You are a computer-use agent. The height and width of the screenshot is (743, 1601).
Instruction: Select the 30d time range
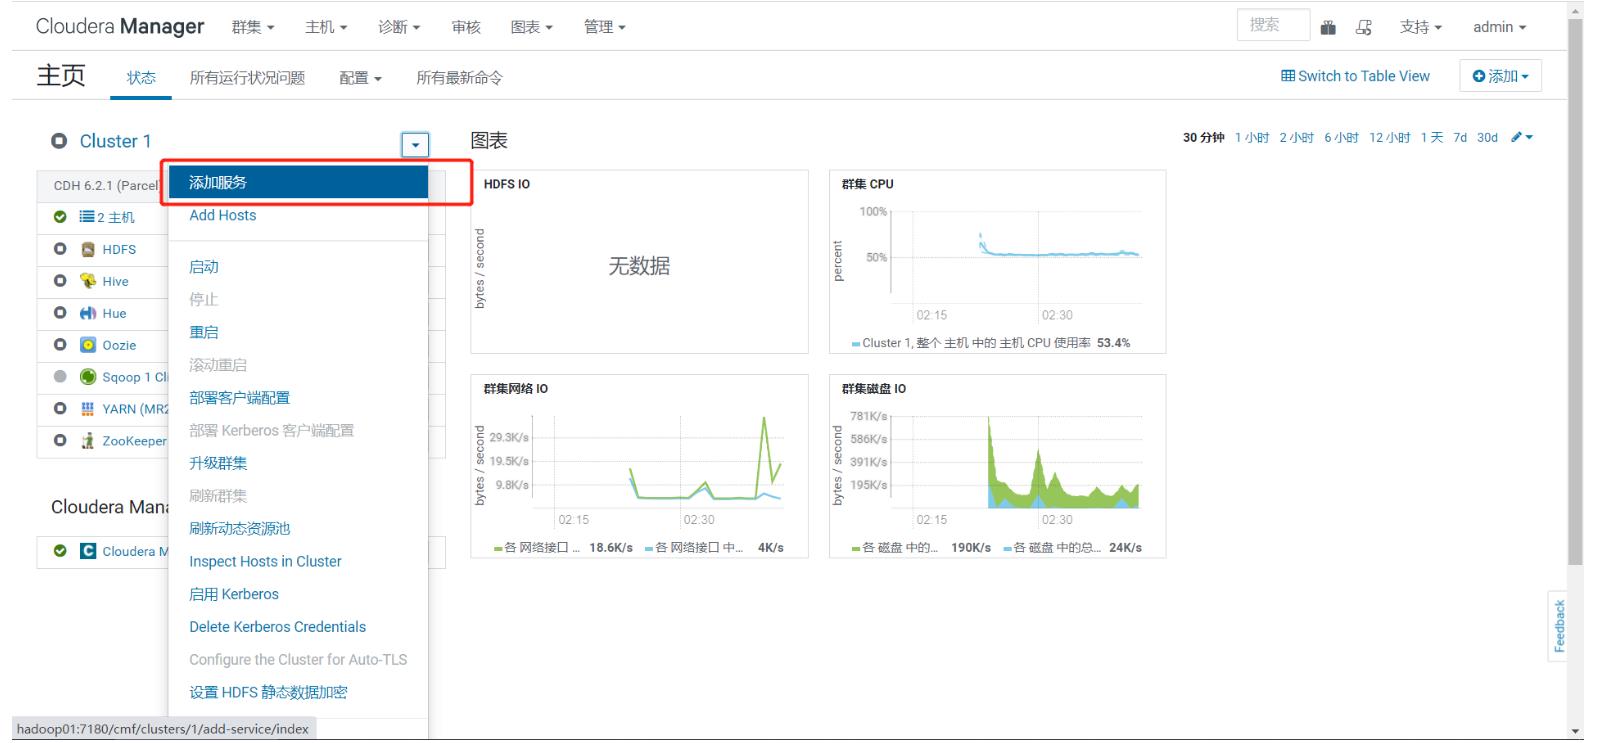[1487, 138]
